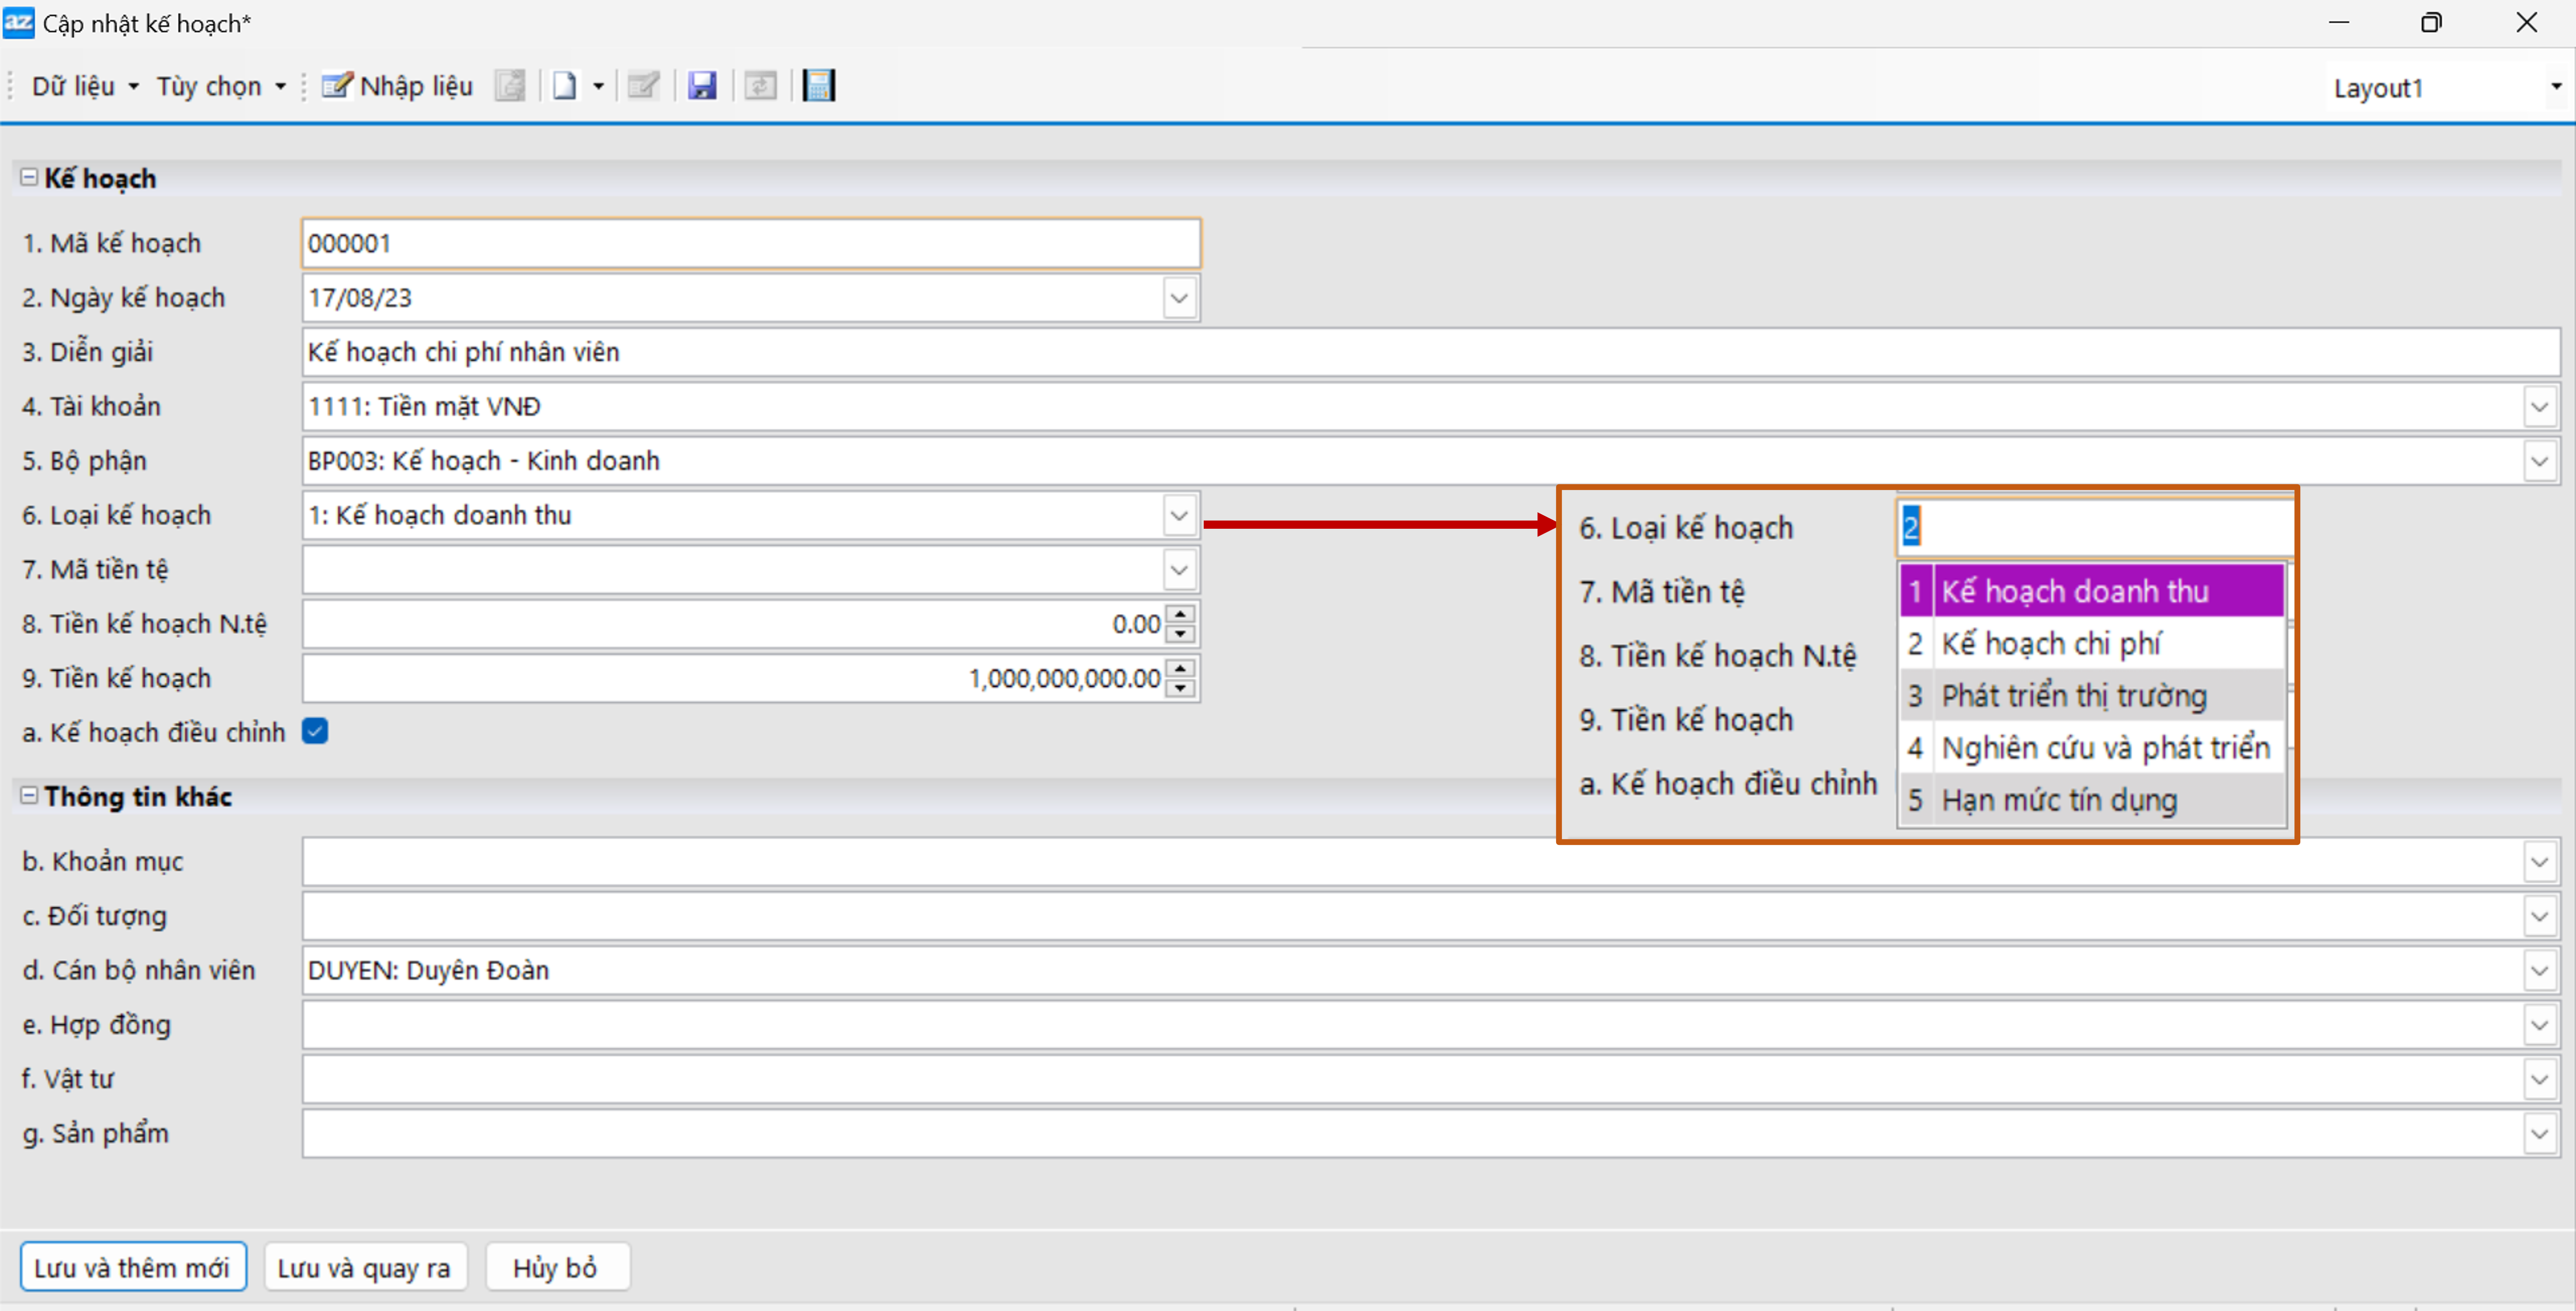Click the grayed refresh icon in toolbar
Screen dimensions: 2576x1311
pos(761,86)
